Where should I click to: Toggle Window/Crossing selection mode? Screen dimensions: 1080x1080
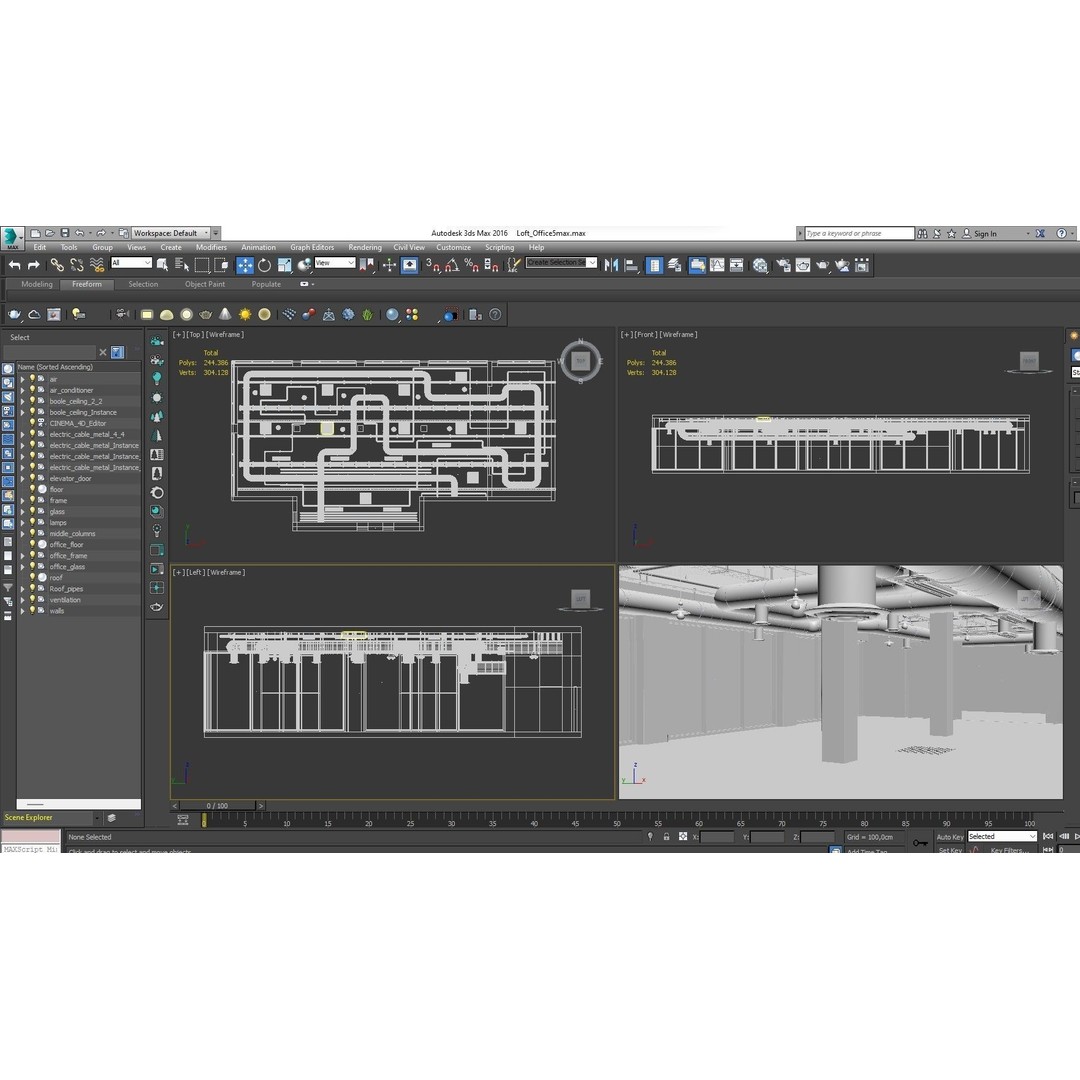tap(221, 265)
